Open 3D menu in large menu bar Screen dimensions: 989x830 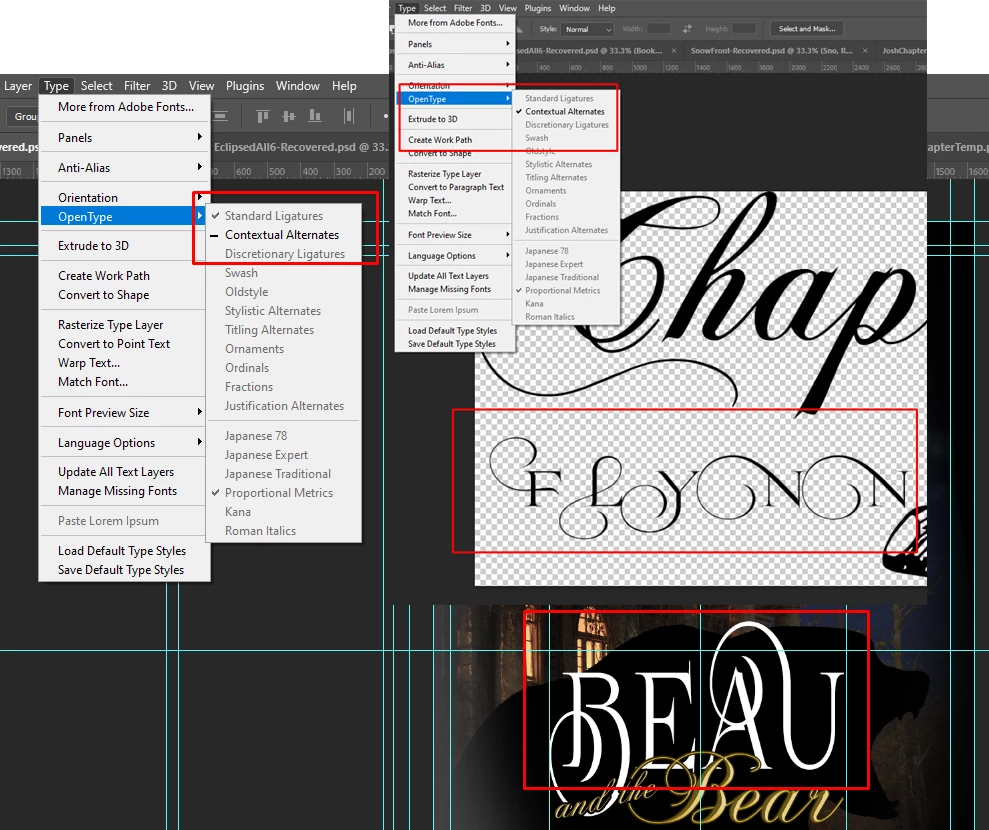169,86
